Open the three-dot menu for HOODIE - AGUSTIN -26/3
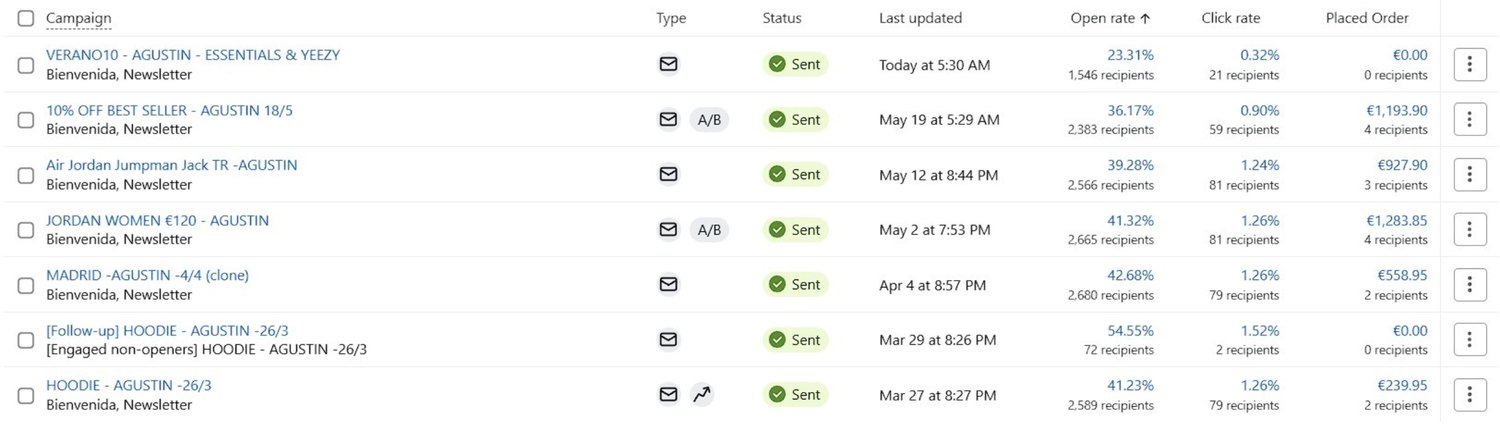The width and height of the screenshot is (1500, 429). 1469,395
